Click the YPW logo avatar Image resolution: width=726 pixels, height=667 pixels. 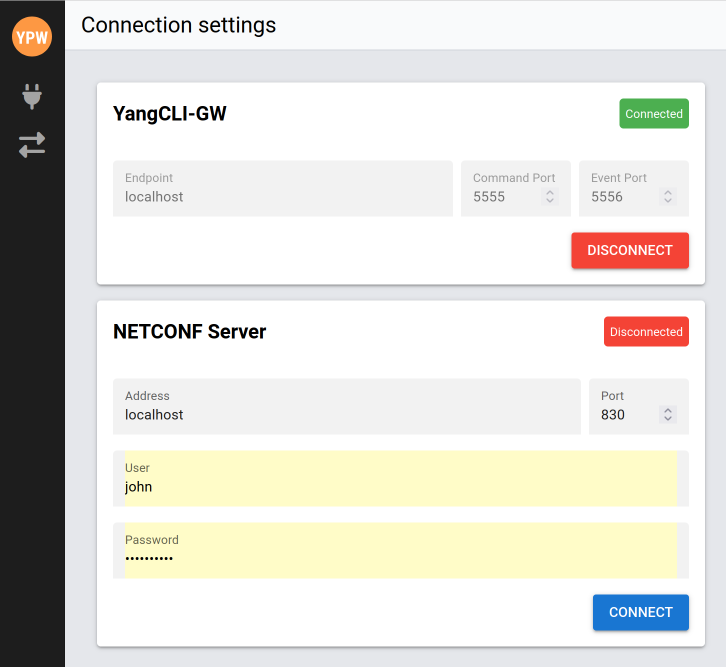tap(32, 37)
